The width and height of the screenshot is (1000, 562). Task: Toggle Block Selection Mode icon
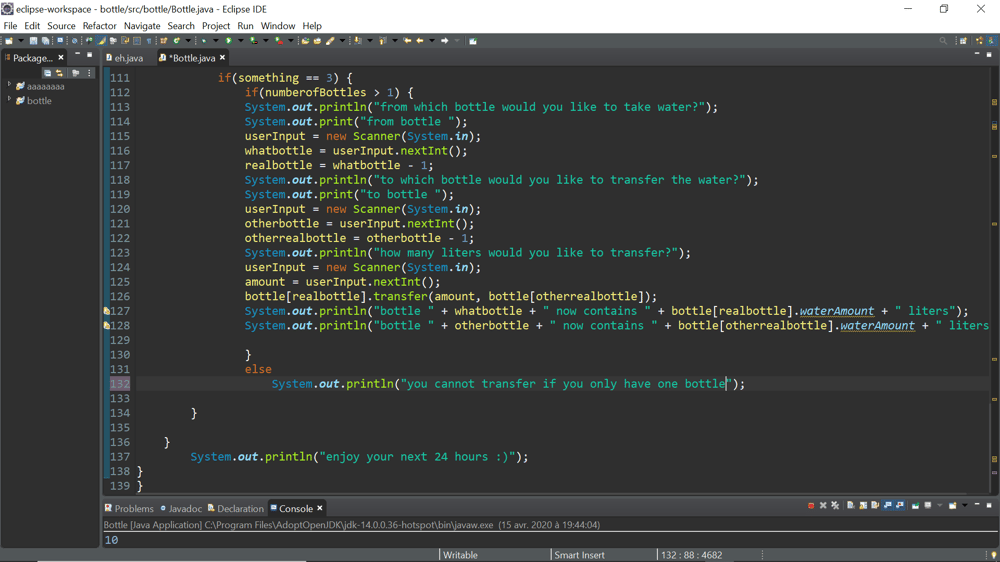pos(137,41)
